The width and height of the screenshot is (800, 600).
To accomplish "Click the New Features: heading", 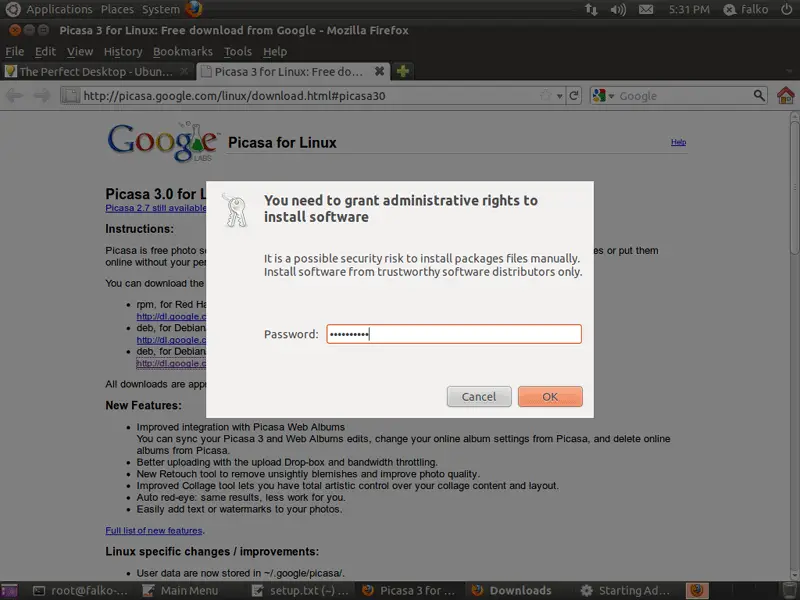I will point(143,405).
